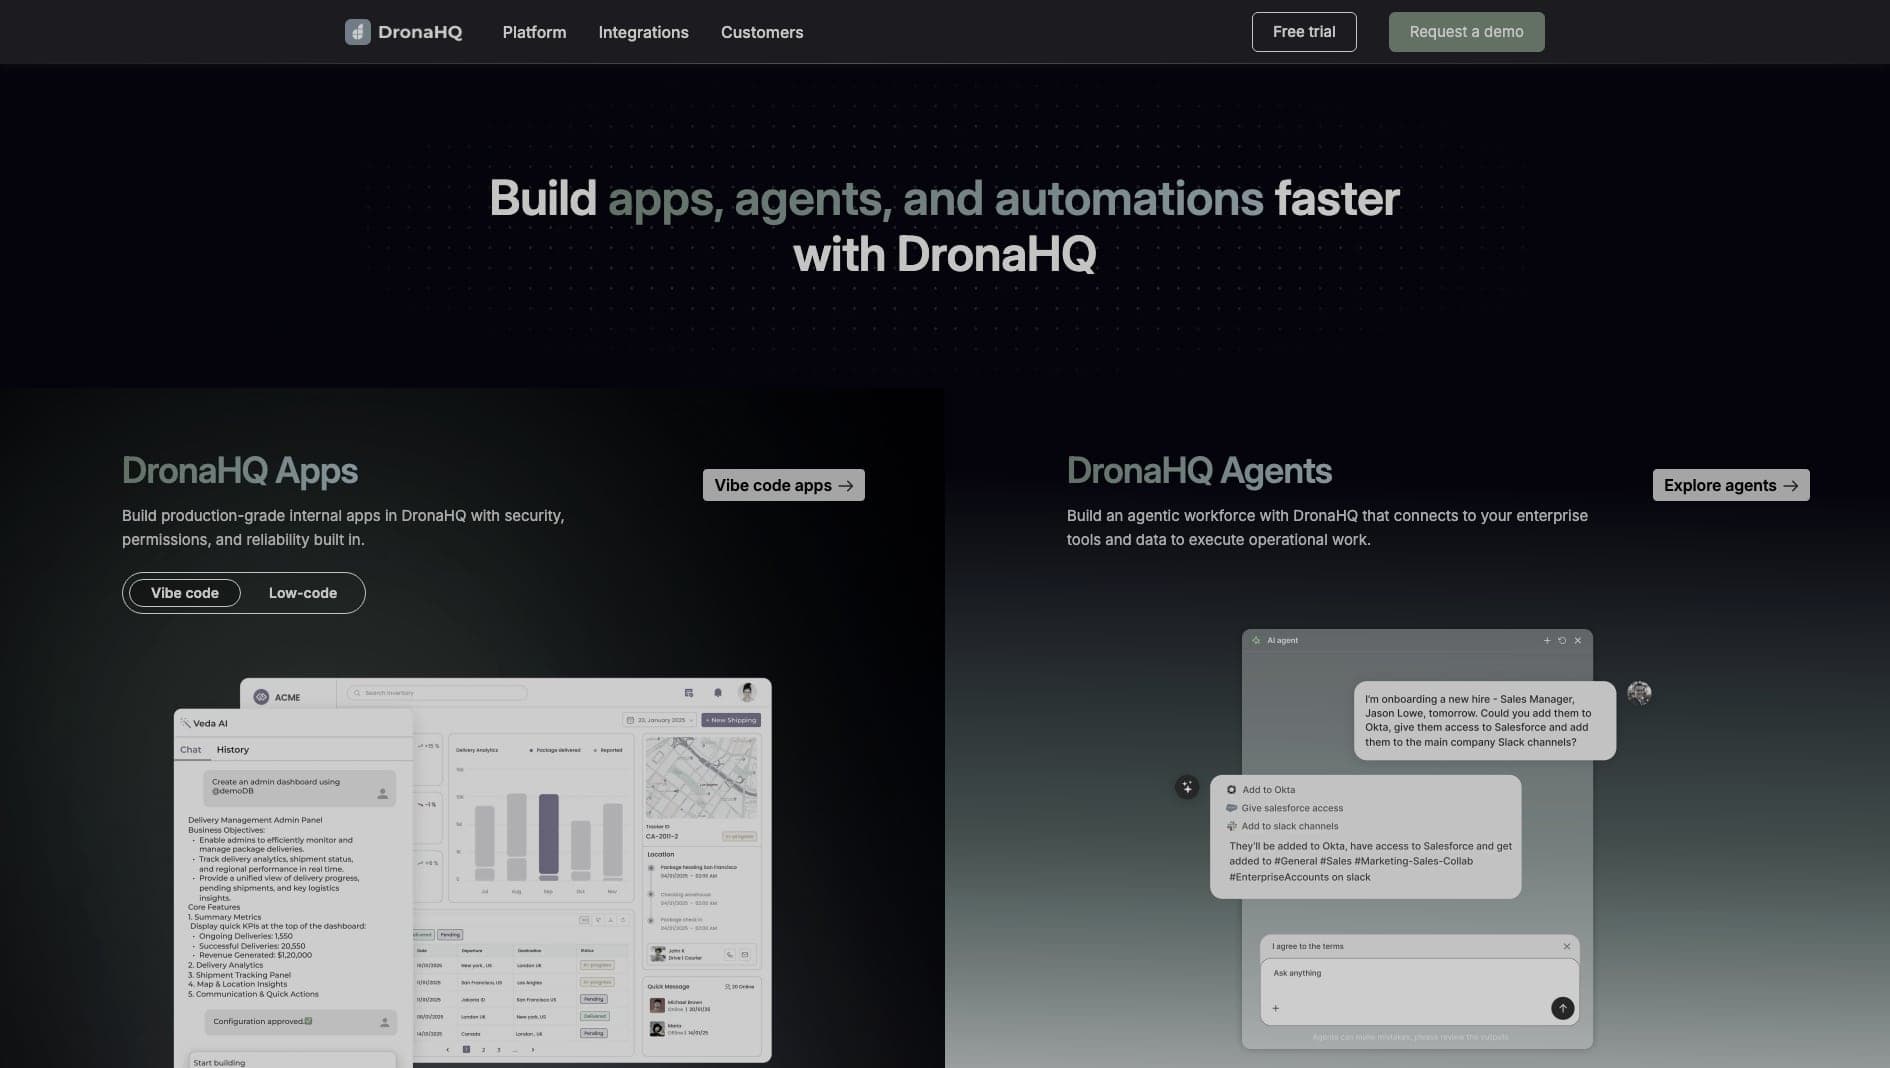Close the AI agent panel
1890x1068 pixels.
click(1578, 640)
